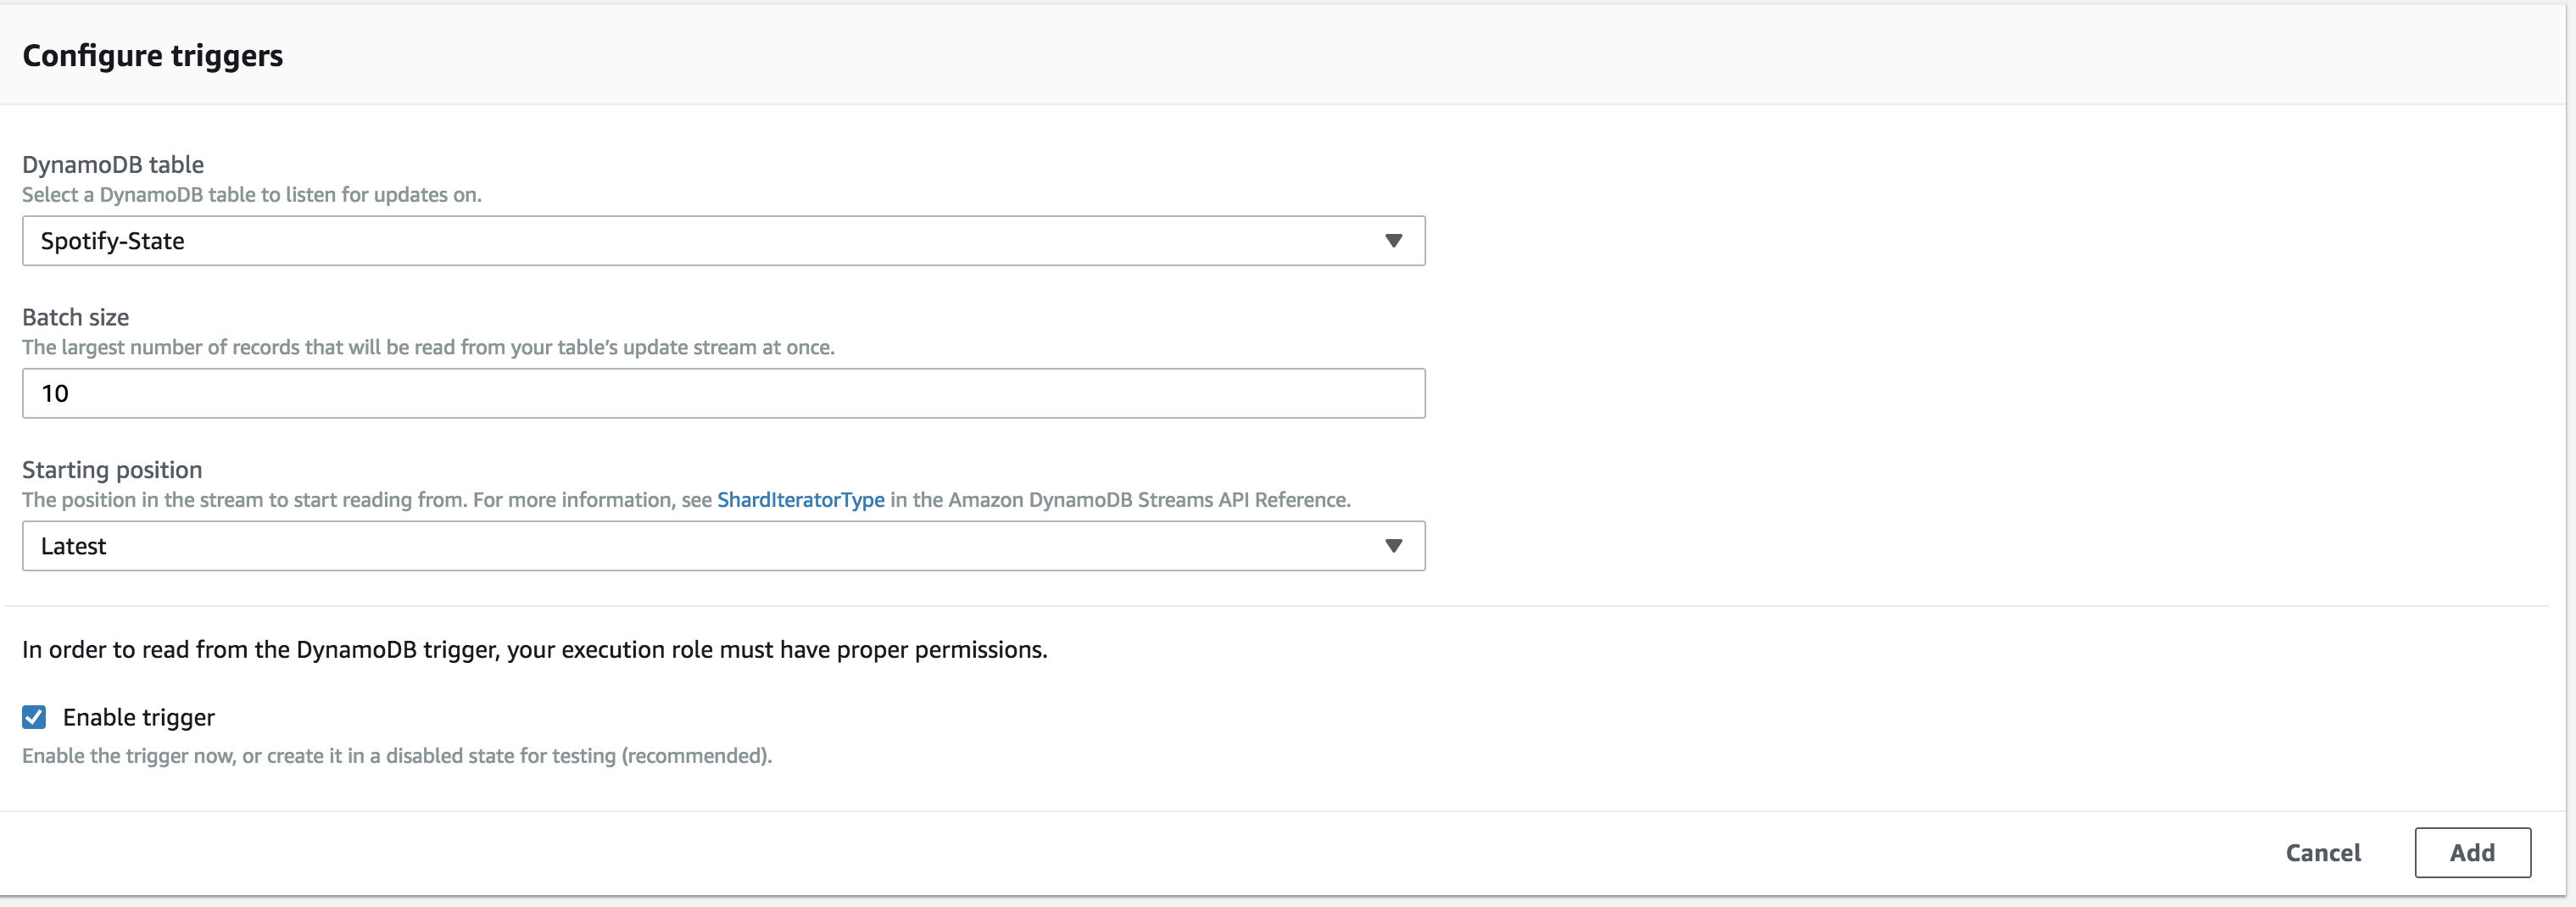Click the 'Batch size' field label
Viewport: 2576px width, 907px height.
(75, 317)
